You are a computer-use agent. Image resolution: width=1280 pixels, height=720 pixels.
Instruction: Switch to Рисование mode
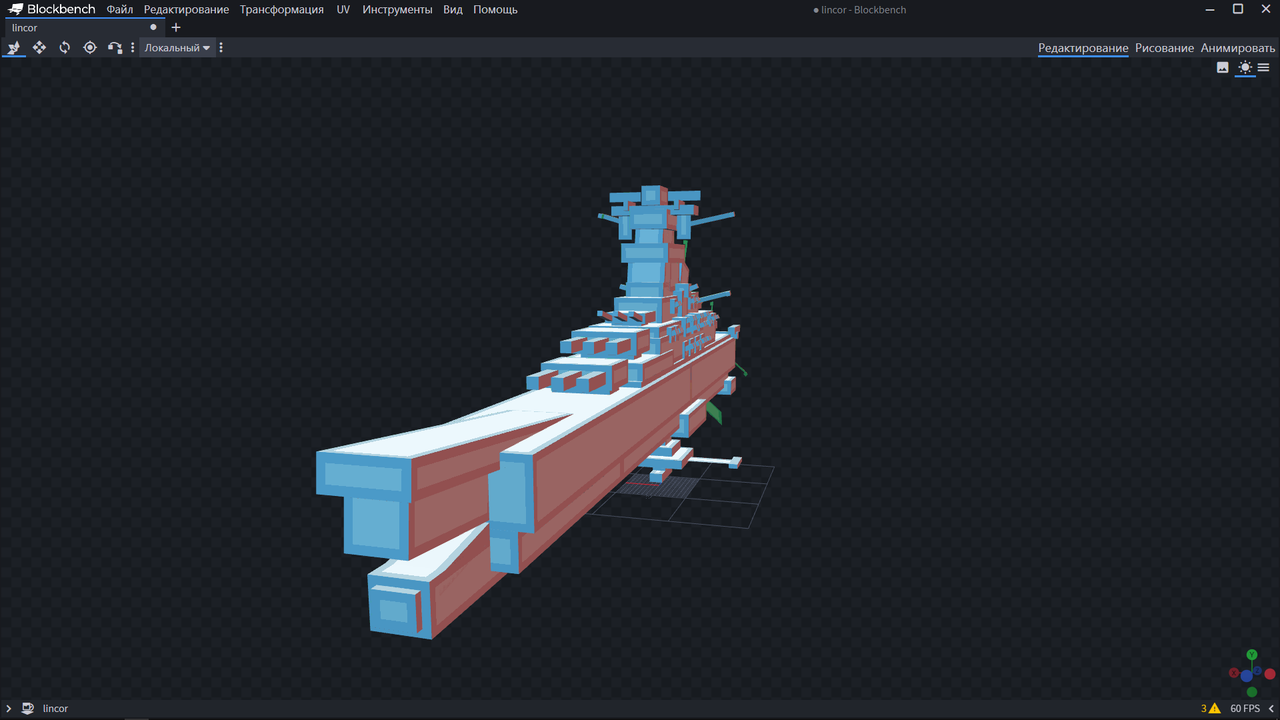[x=1164, y=48]
